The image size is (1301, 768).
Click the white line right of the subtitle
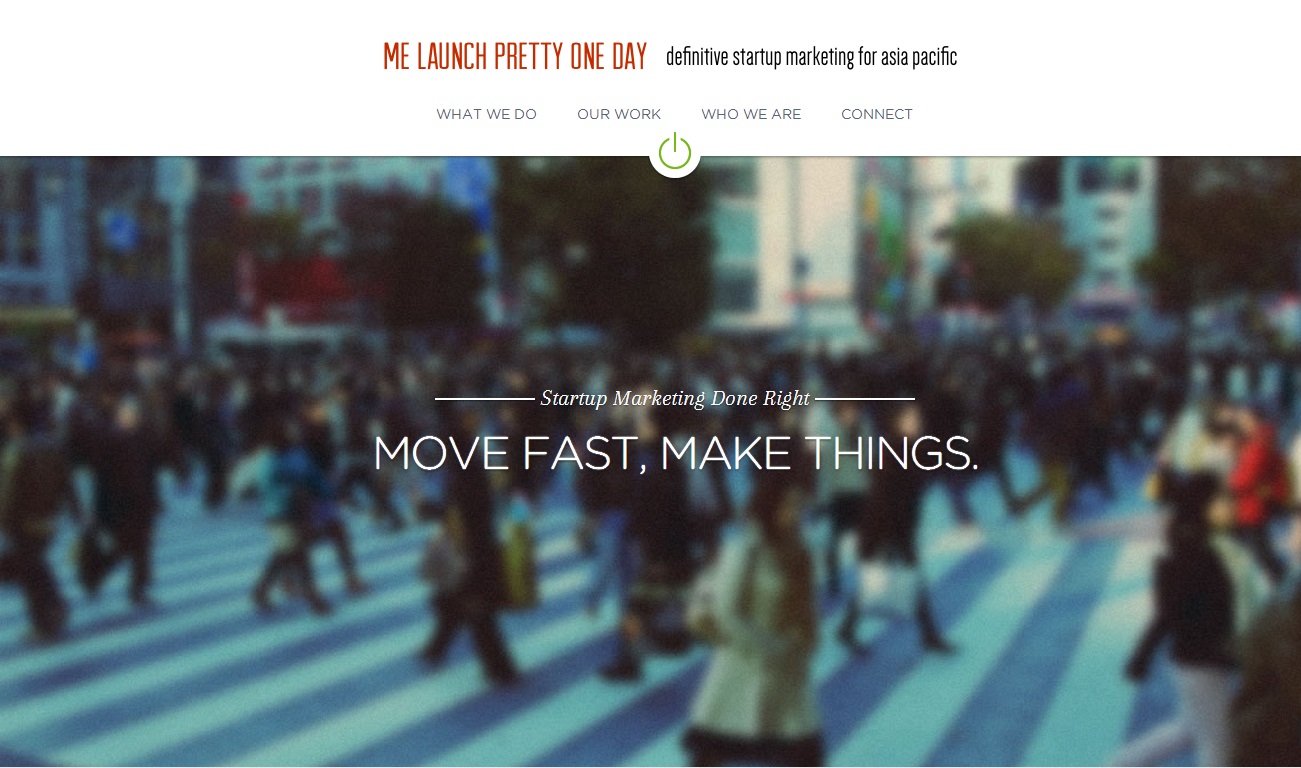[865, 398]
